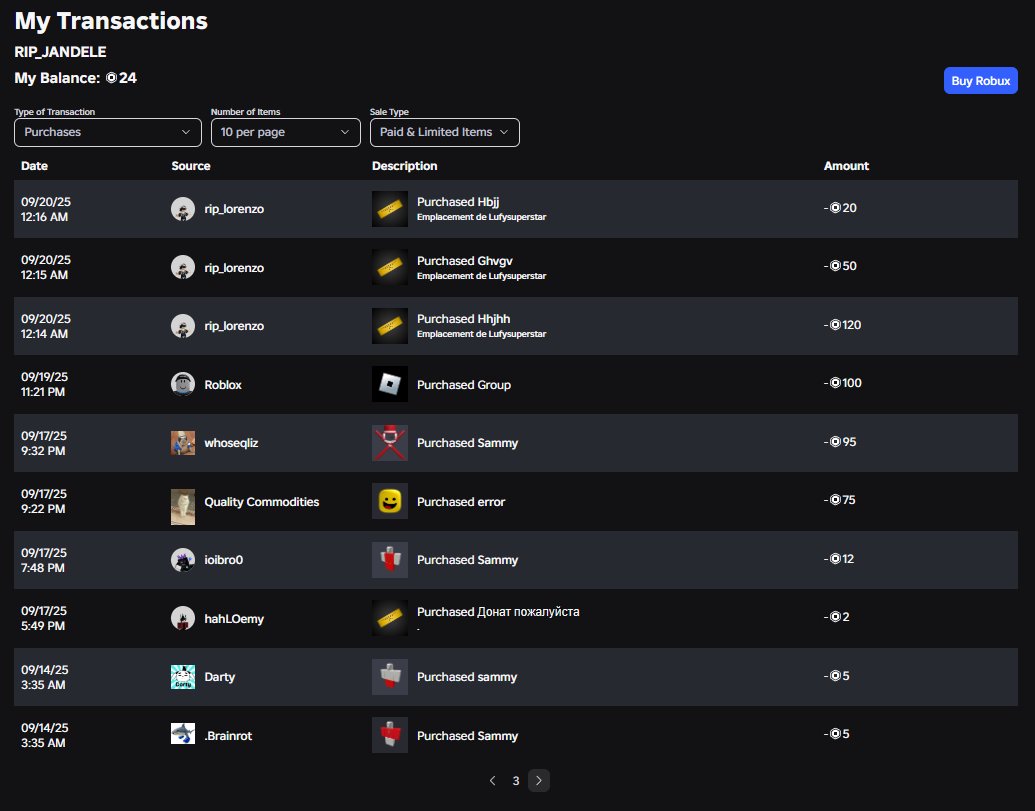Open golden ticket icon for Purchased Ghvgv
This screenshot has height=811, width=1035.
click(x=389, y=267)
